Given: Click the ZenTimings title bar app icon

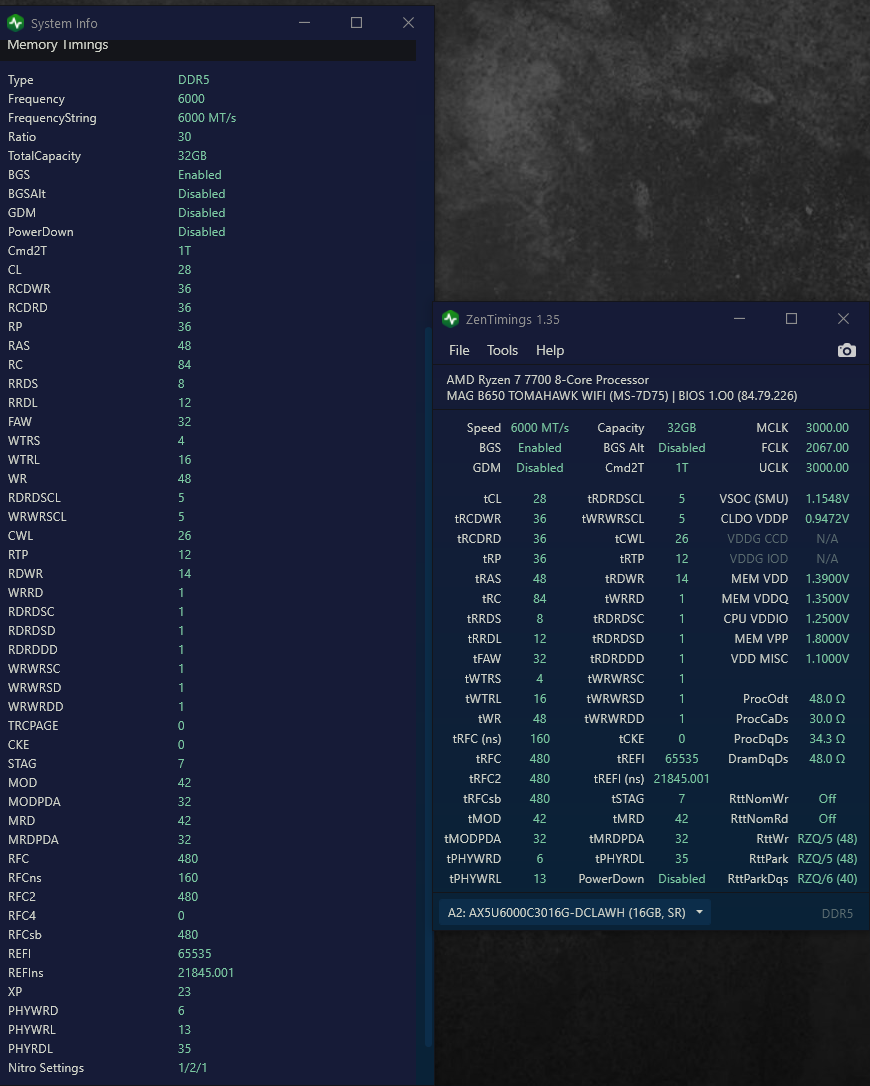Looking at the screenshot, I should [450, 319].
